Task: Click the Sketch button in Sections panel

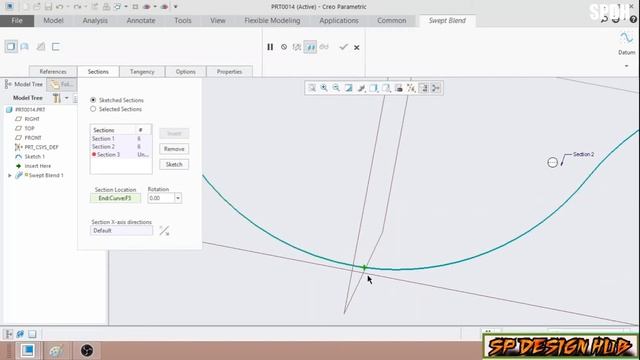Action: click(x=174, y=164)
